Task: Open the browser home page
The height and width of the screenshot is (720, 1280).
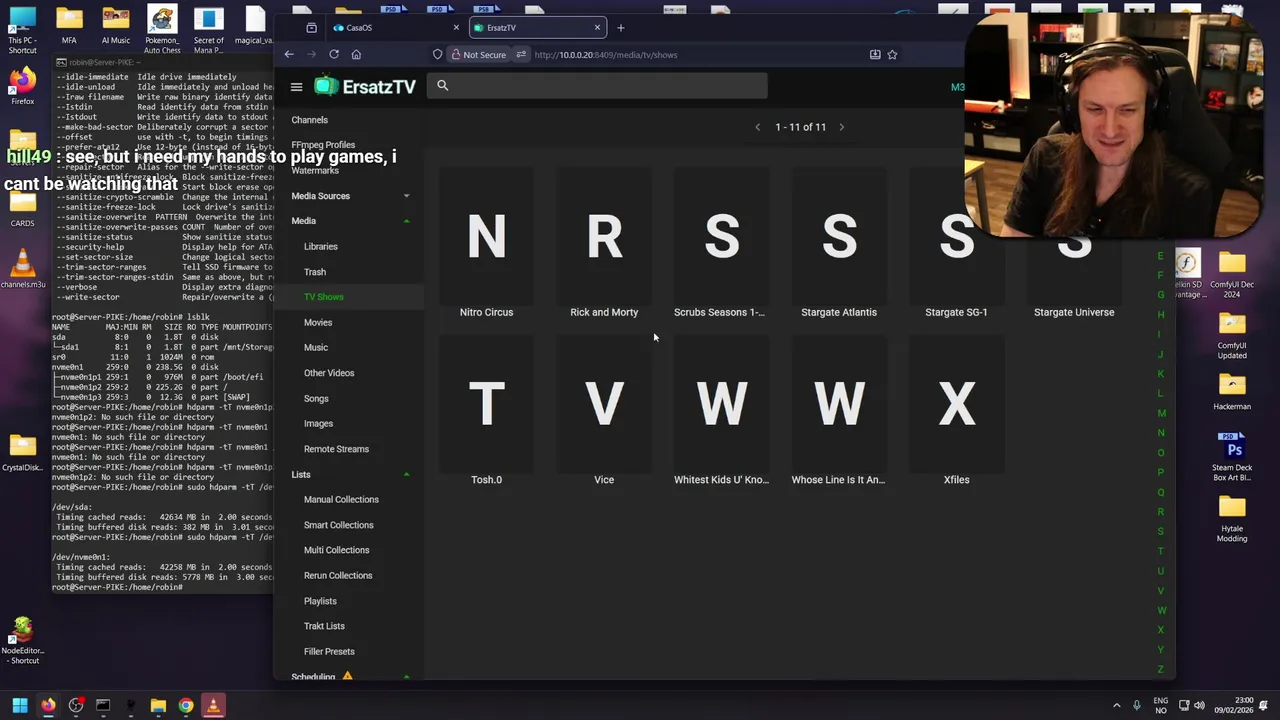Action: coord(356,55)
